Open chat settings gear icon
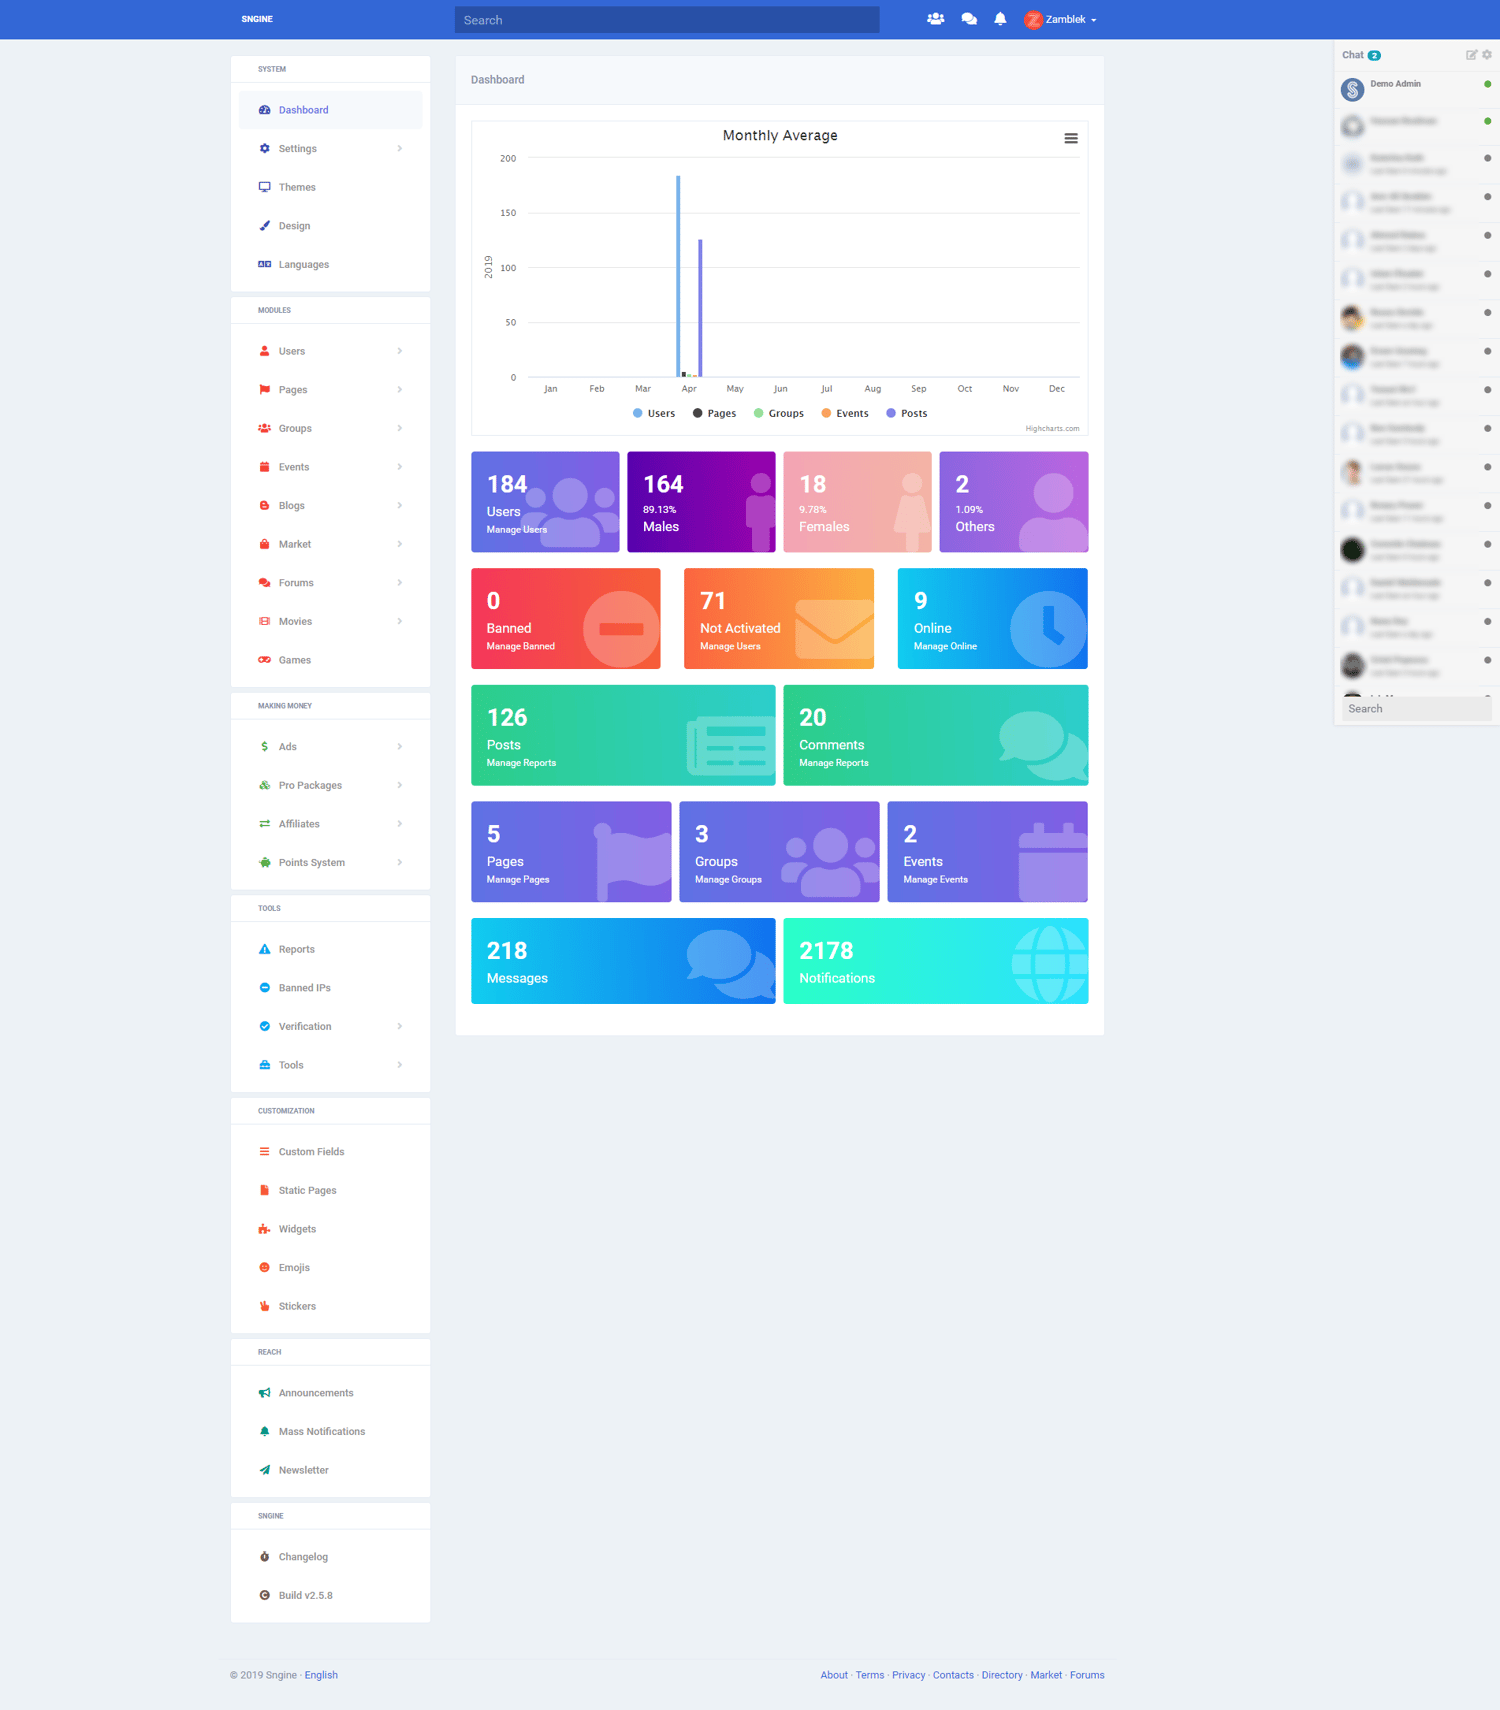 pos(1487,55)
